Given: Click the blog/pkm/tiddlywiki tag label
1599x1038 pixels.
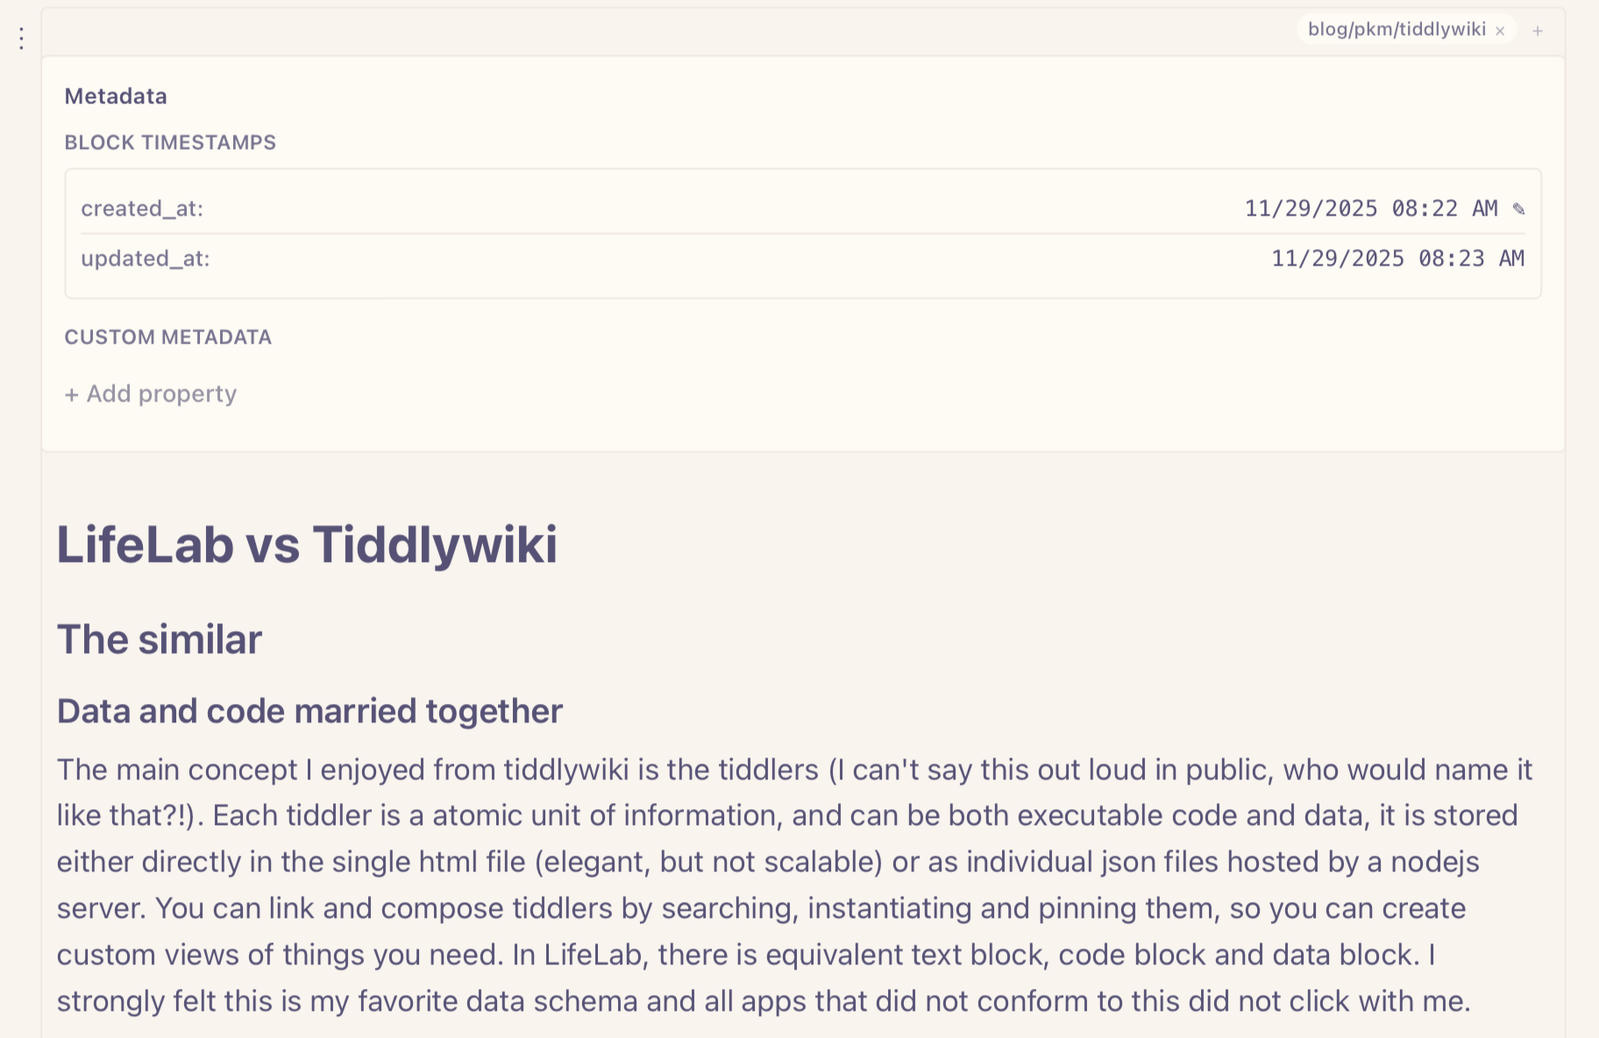Looking at the screenshot, I should (1396, 30).
